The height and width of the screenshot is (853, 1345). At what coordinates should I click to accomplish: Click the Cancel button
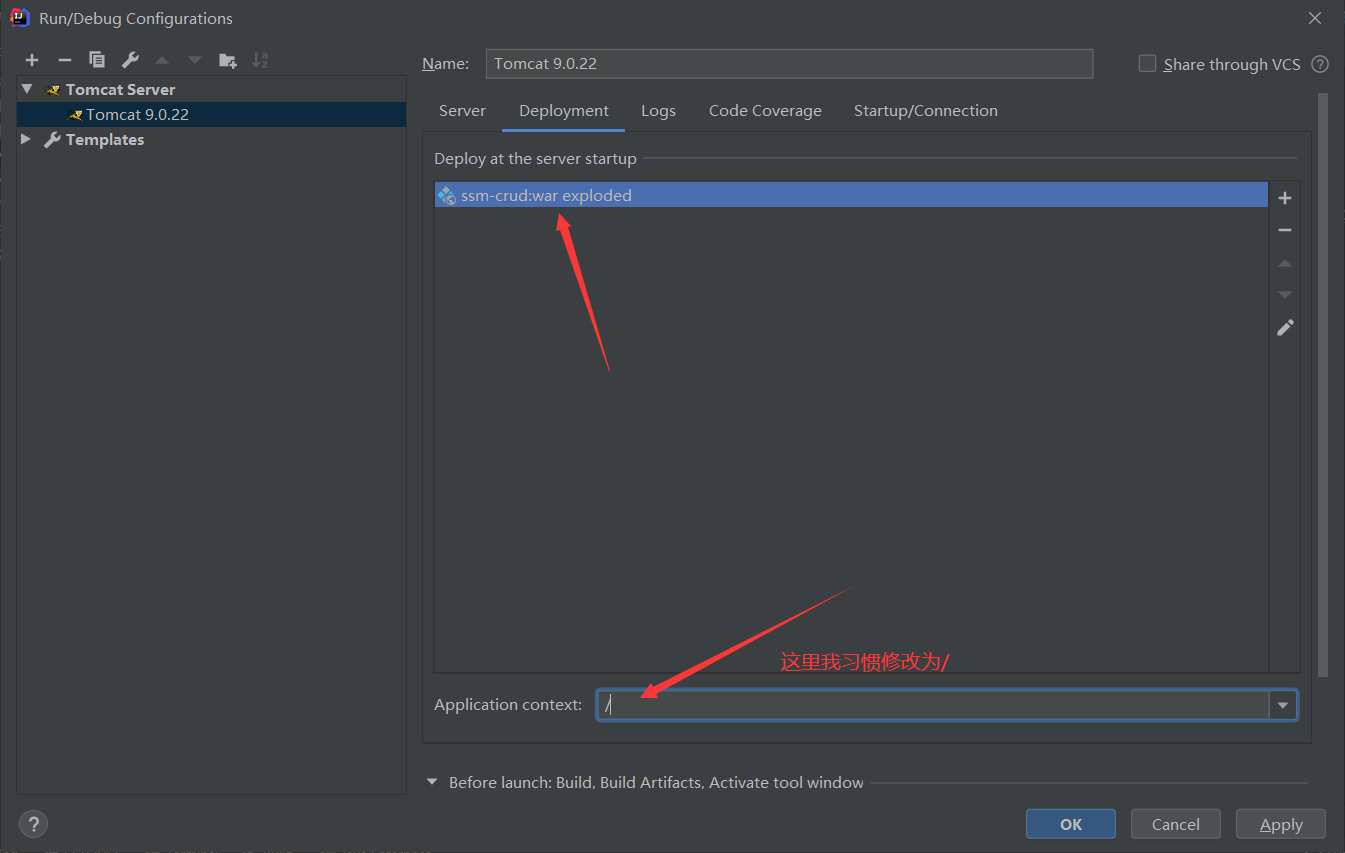(1176, 824)
